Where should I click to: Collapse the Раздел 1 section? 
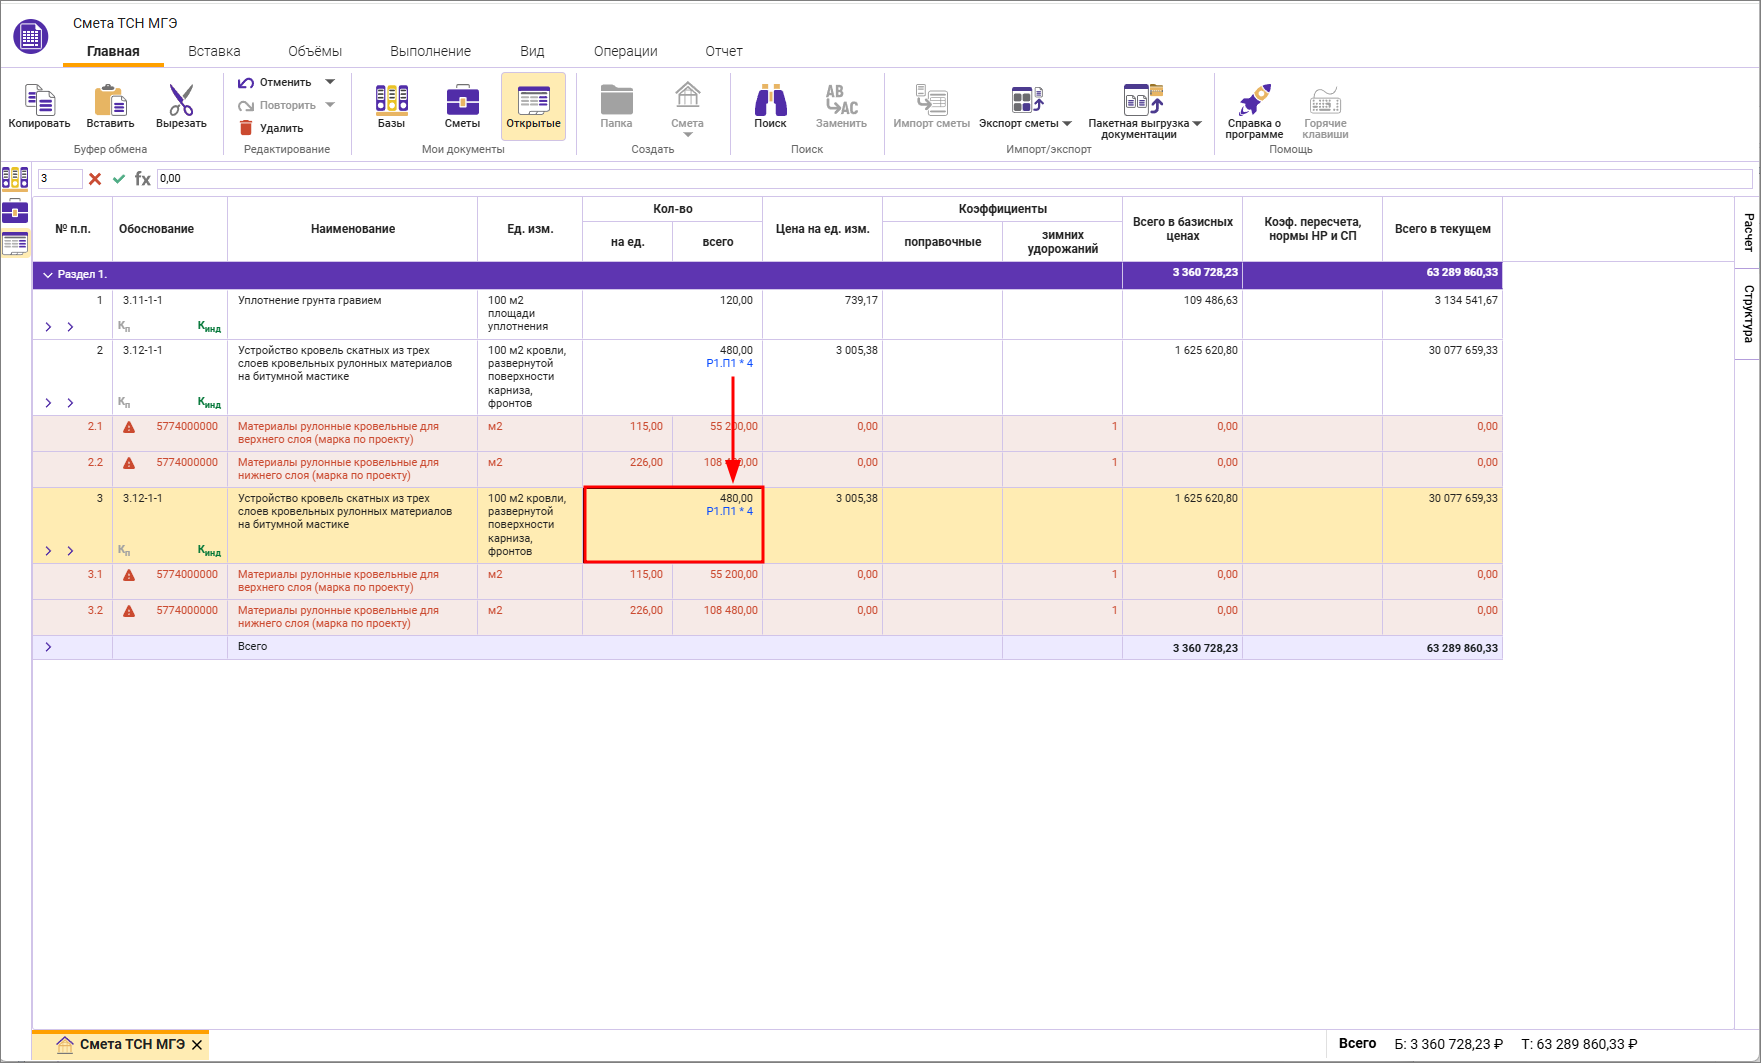coord(48,275)
